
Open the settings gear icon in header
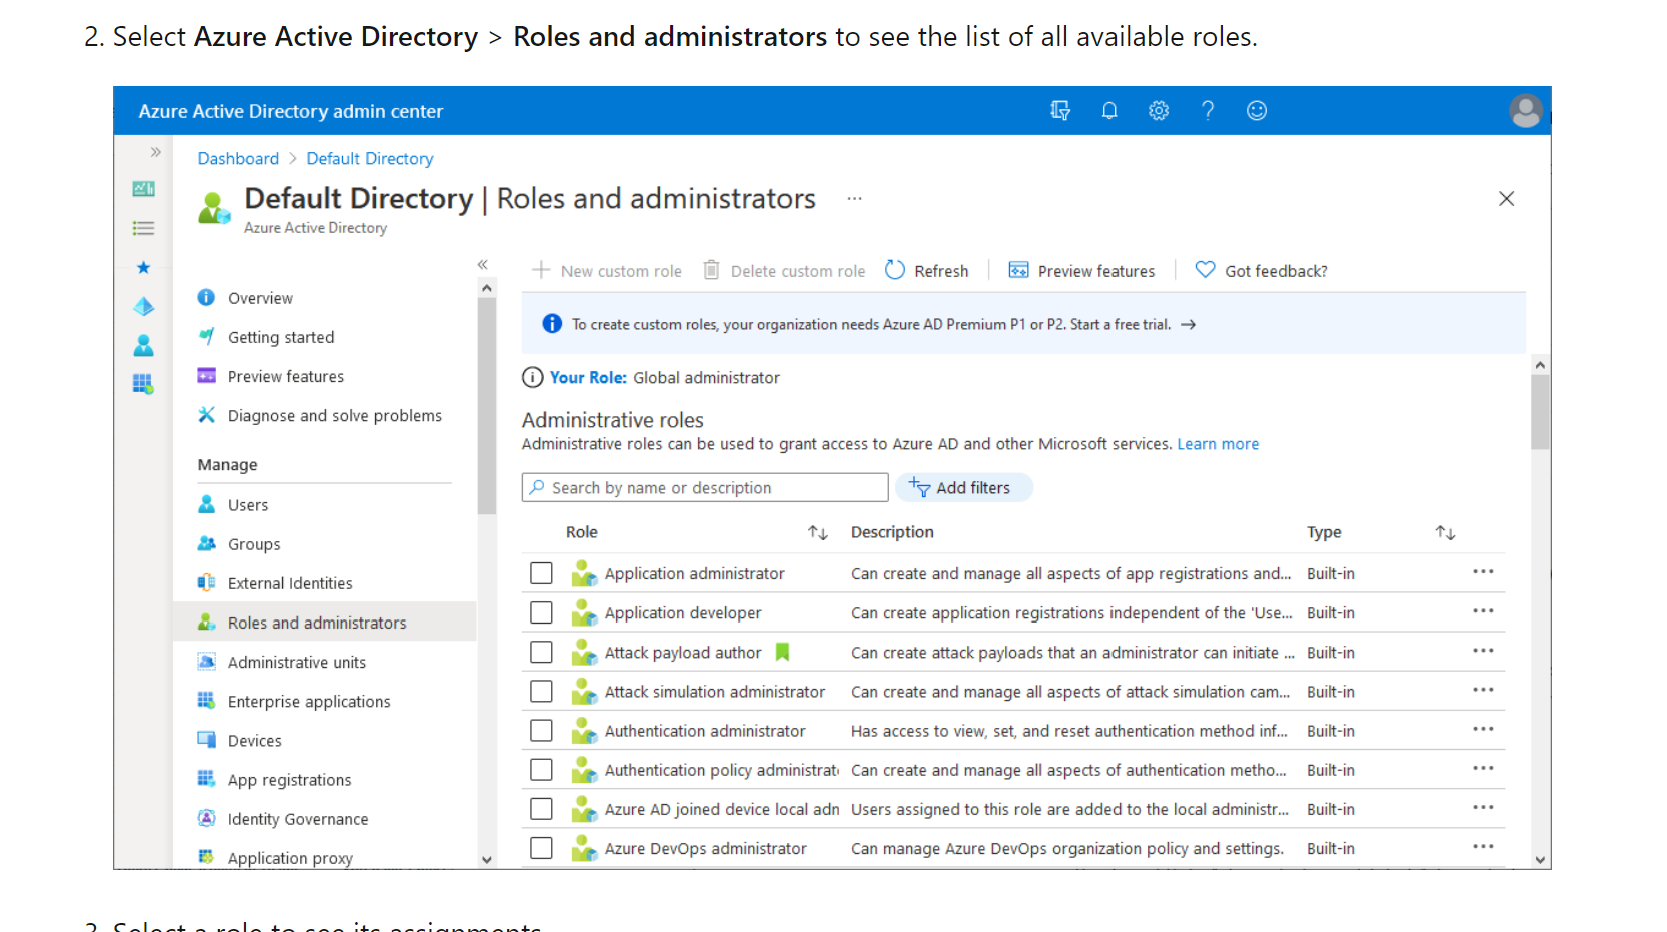pos(1158,111)
